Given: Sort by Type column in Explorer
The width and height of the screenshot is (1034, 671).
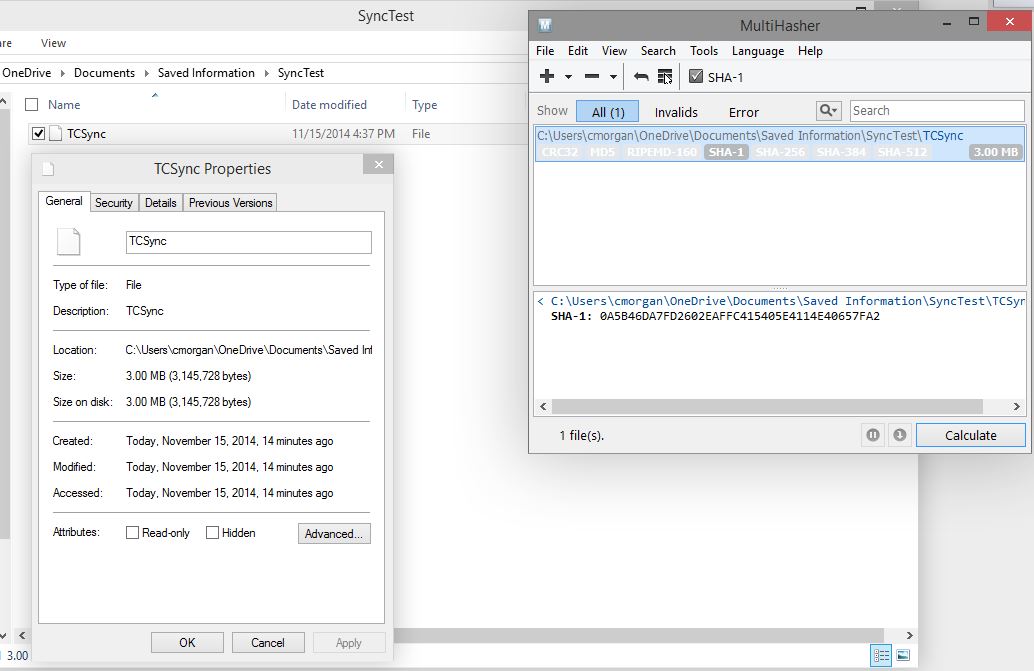Looking at the screenshot, I should pos(425,105).
